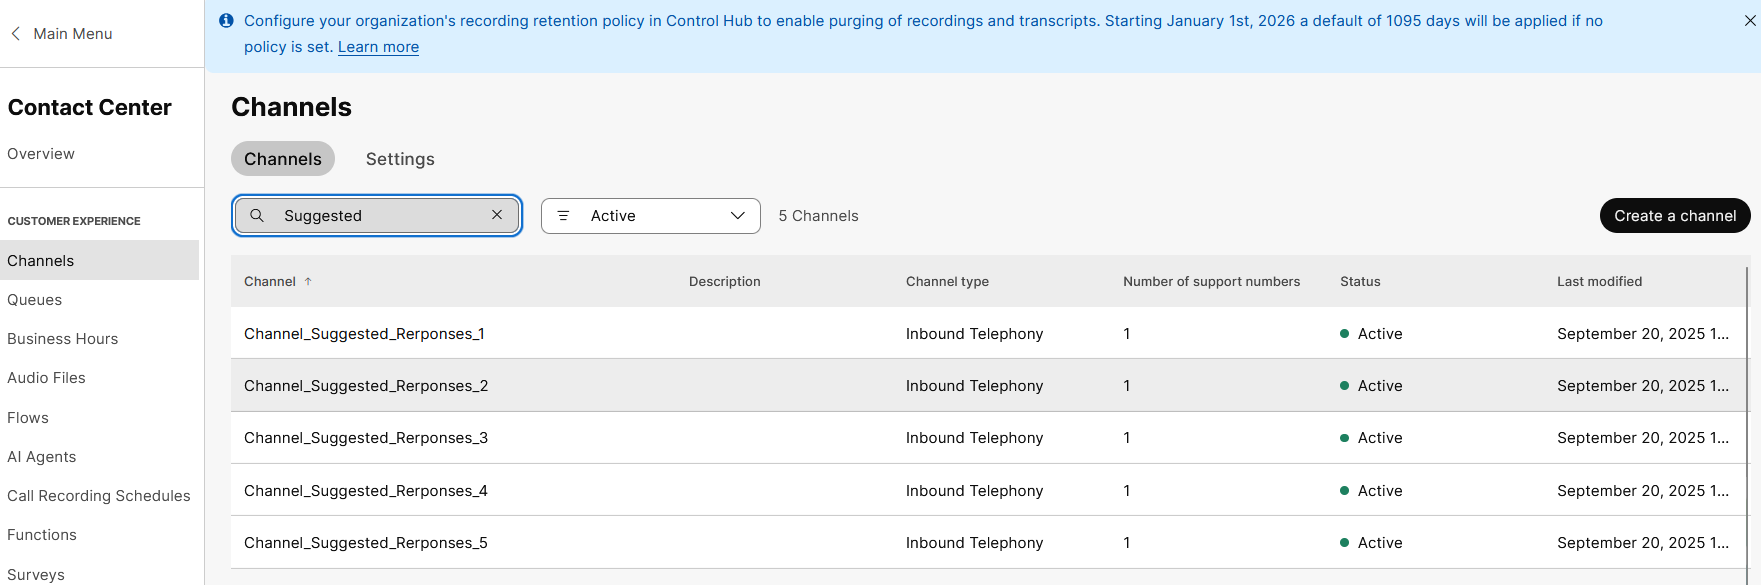The width and height of the screenshot is (1761, 585).
Task: Click the magnifier search icon
Action: [257, 216]
